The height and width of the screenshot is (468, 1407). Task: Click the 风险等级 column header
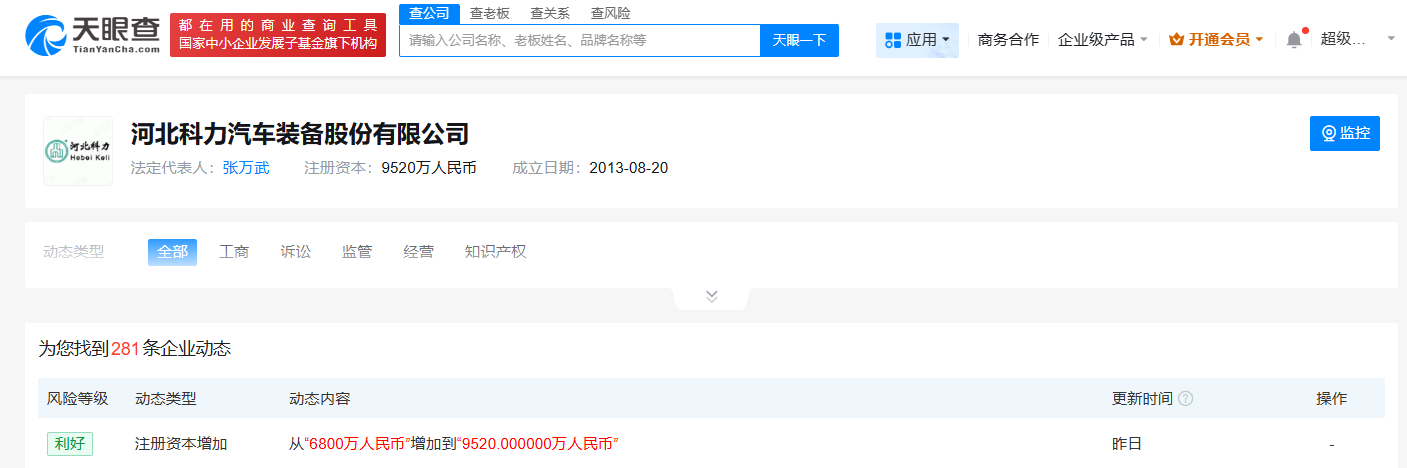[77, 399]
